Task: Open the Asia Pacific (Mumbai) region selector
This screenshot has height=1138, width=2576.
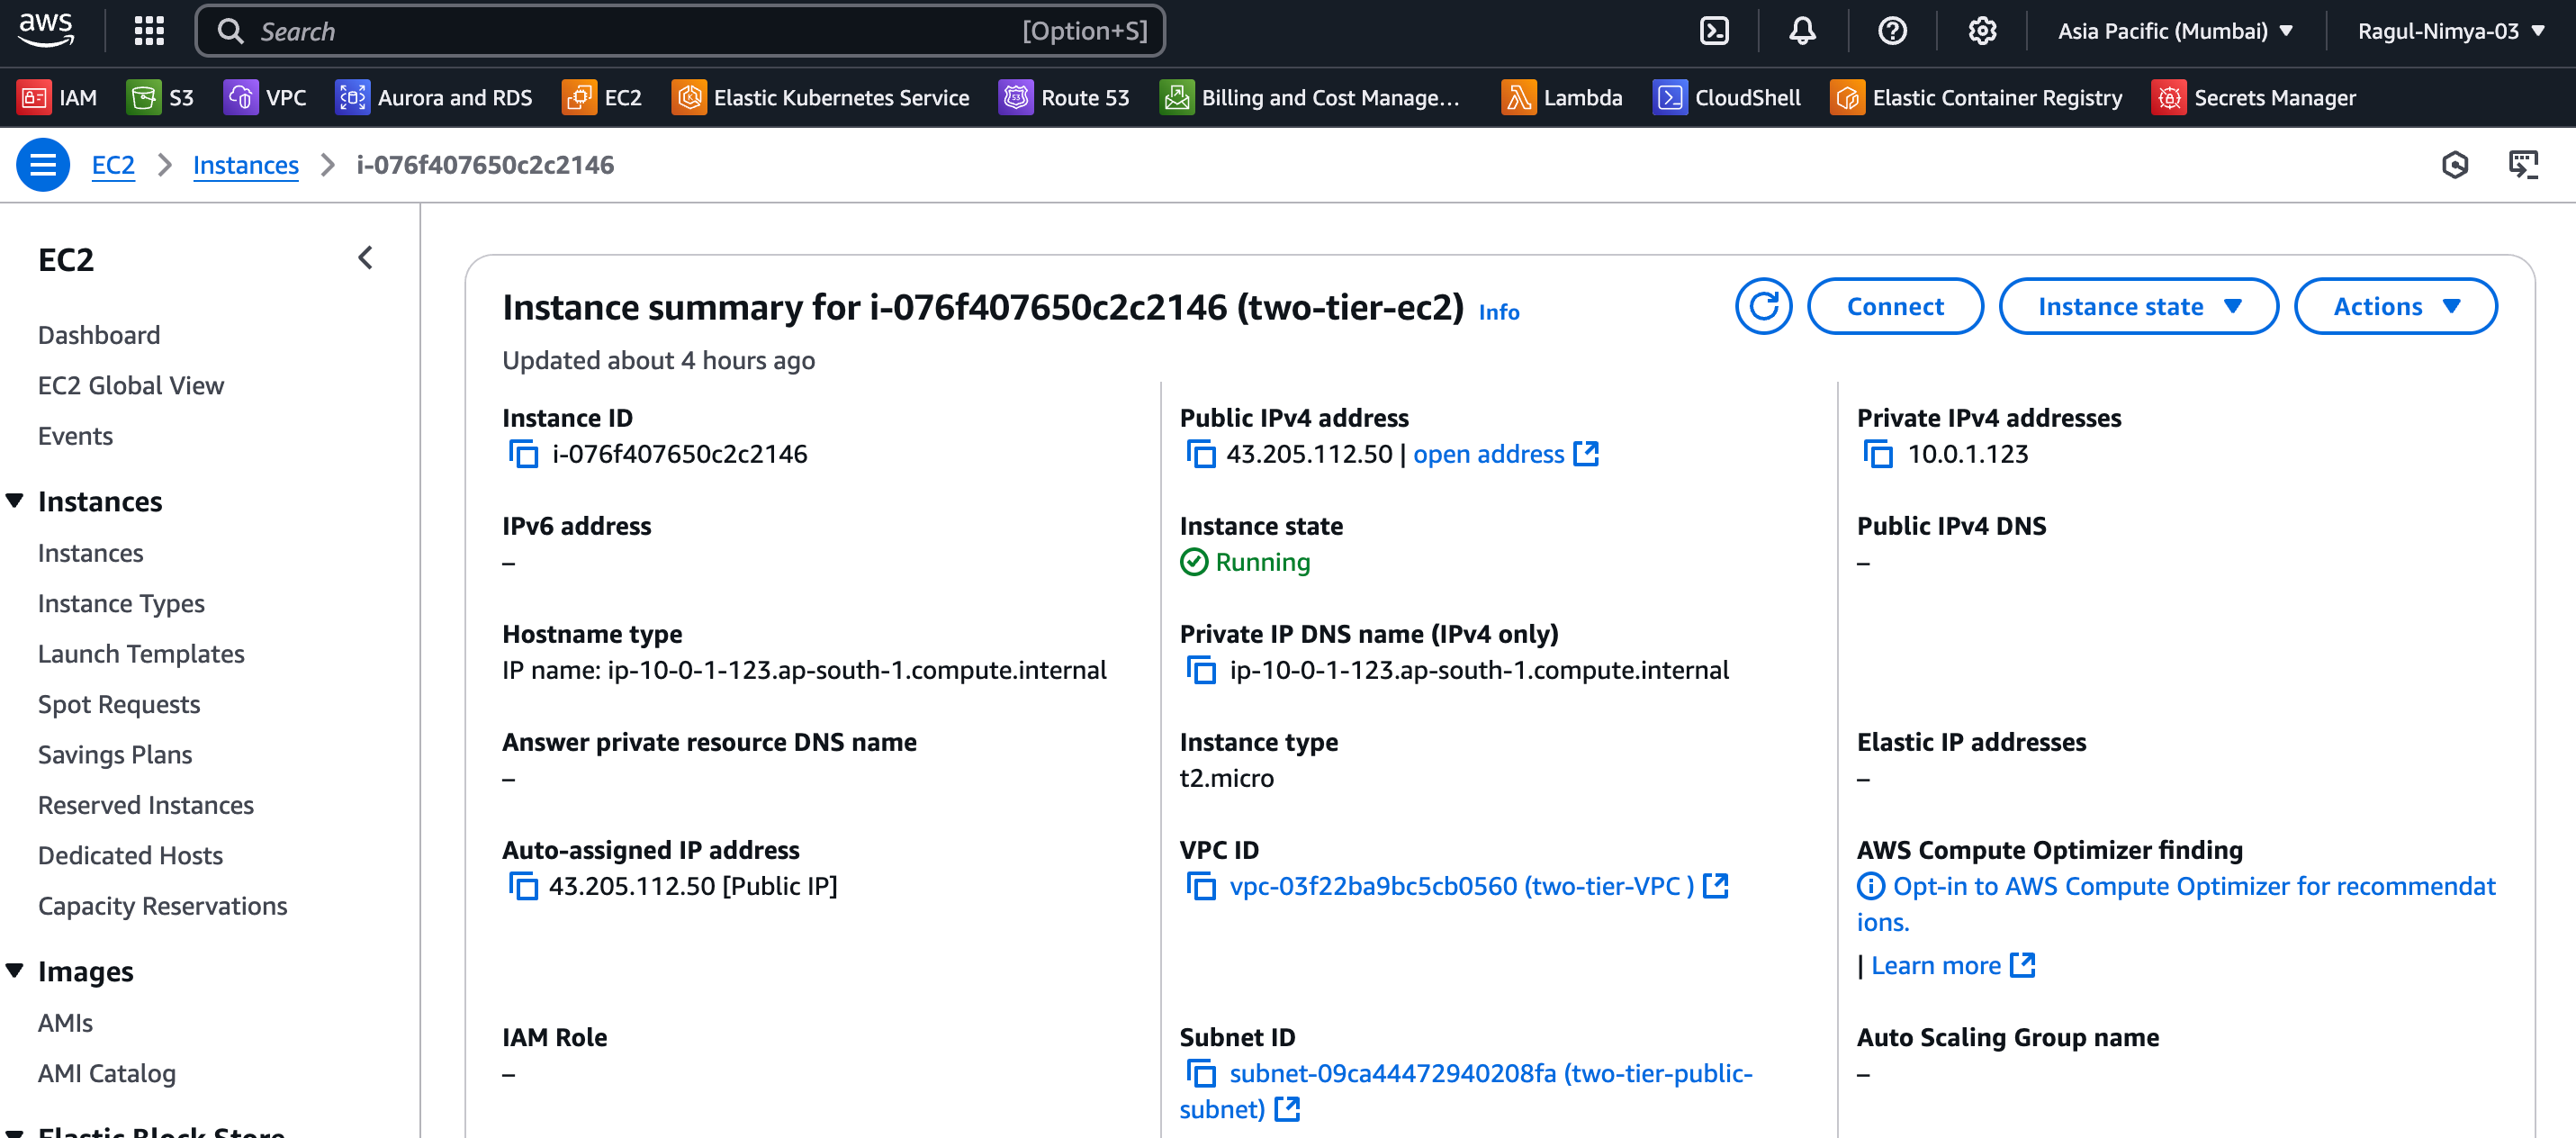Action: [2175, 31]
